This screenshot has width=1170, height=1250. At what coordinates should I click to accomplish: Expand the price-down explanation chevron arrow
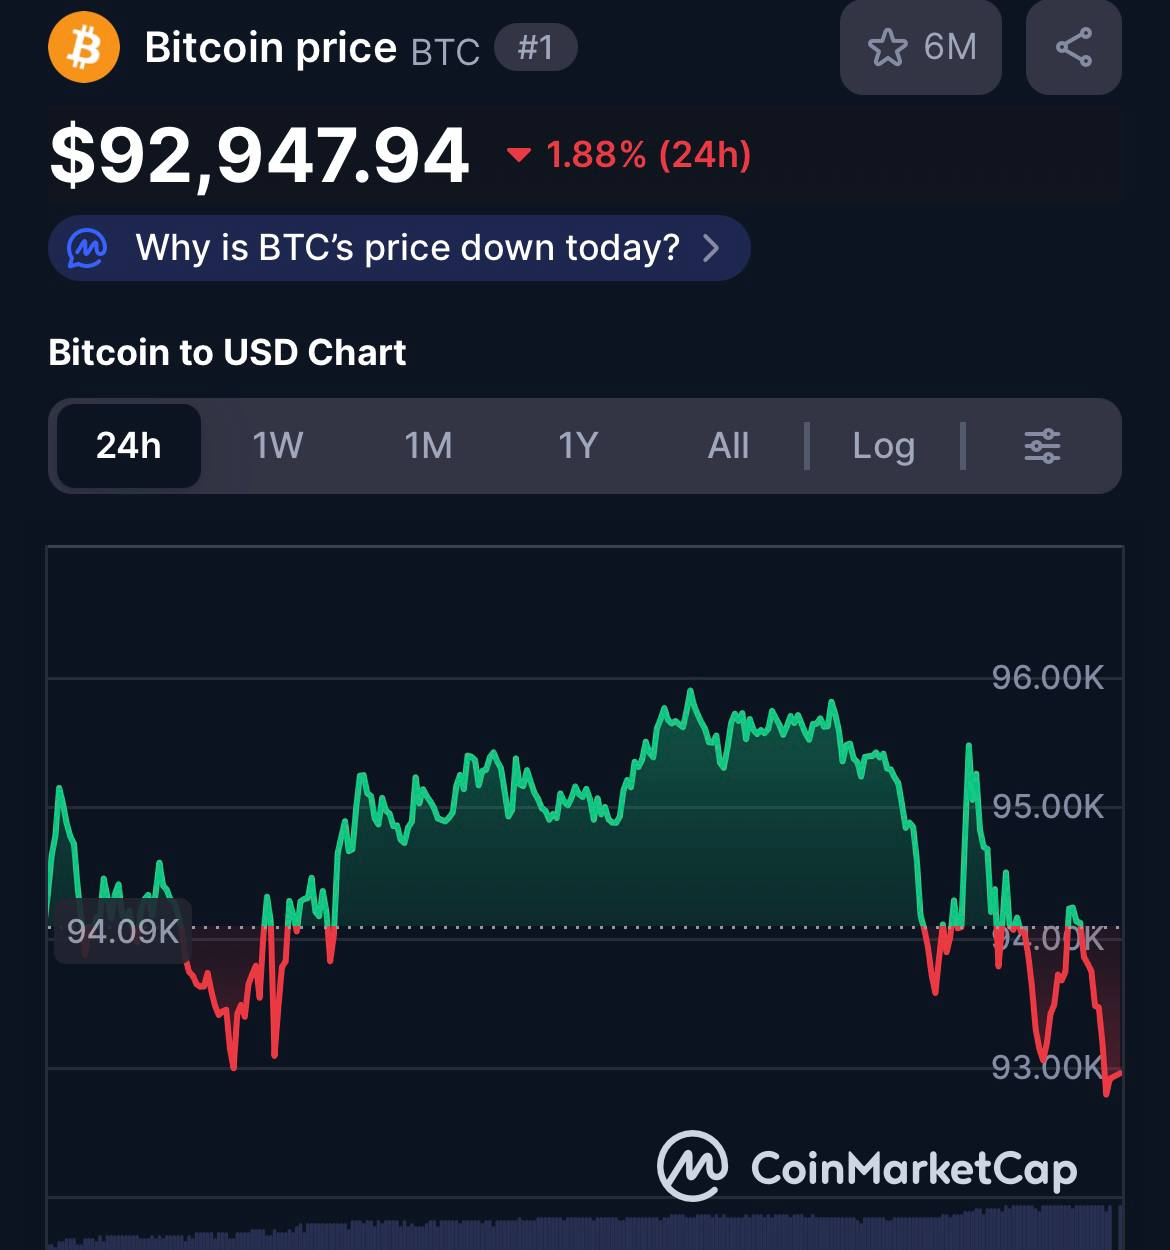click(711, 248)
